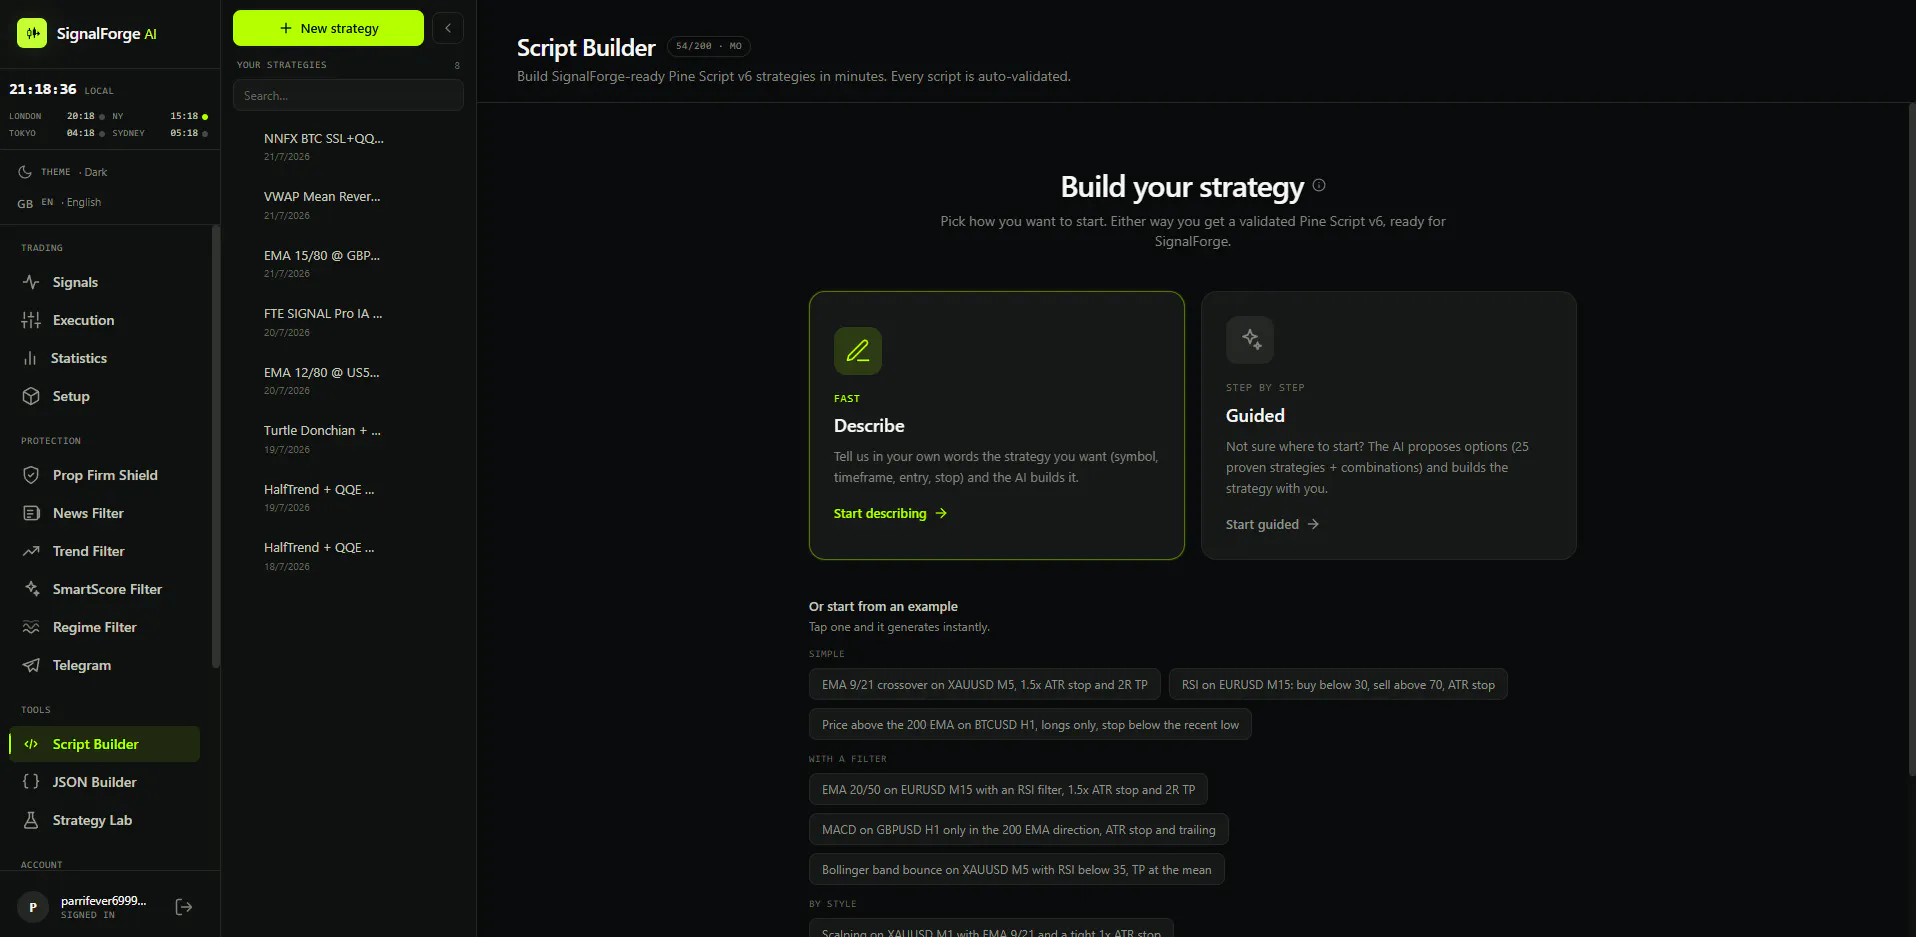The image size is (1916, 937).
Task: Select the RSI on EURUSD M15 example
Action: tap(1338, 685)
